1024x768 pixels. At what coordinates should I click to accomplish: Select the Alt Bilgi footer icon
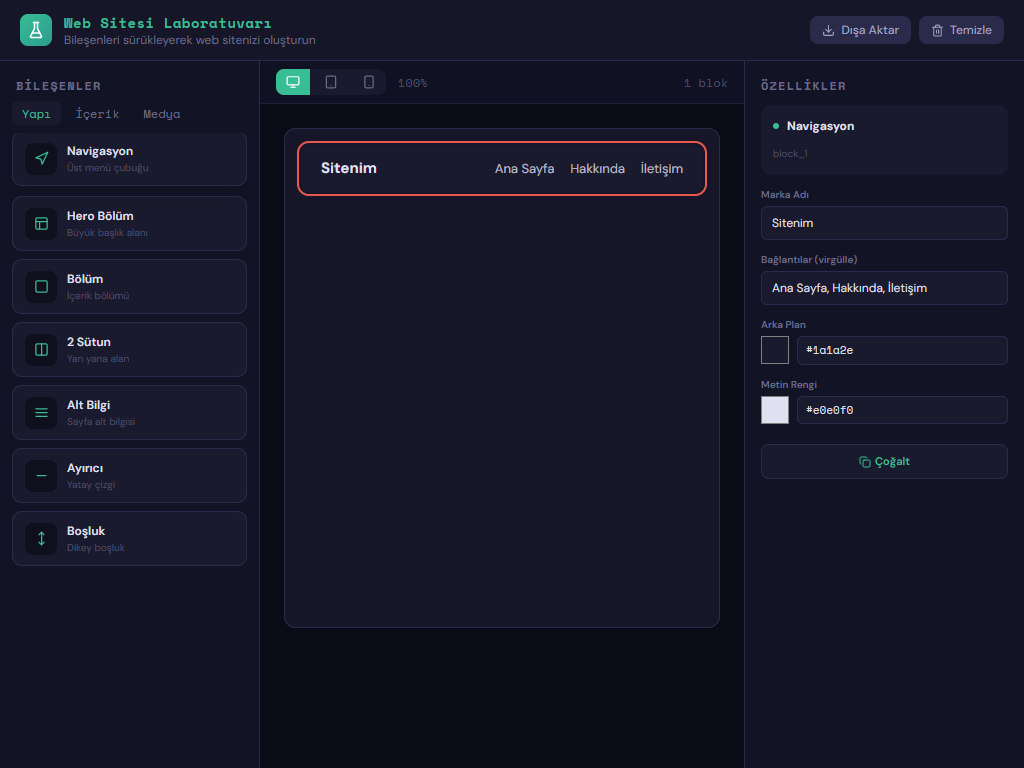coord(41,412)
